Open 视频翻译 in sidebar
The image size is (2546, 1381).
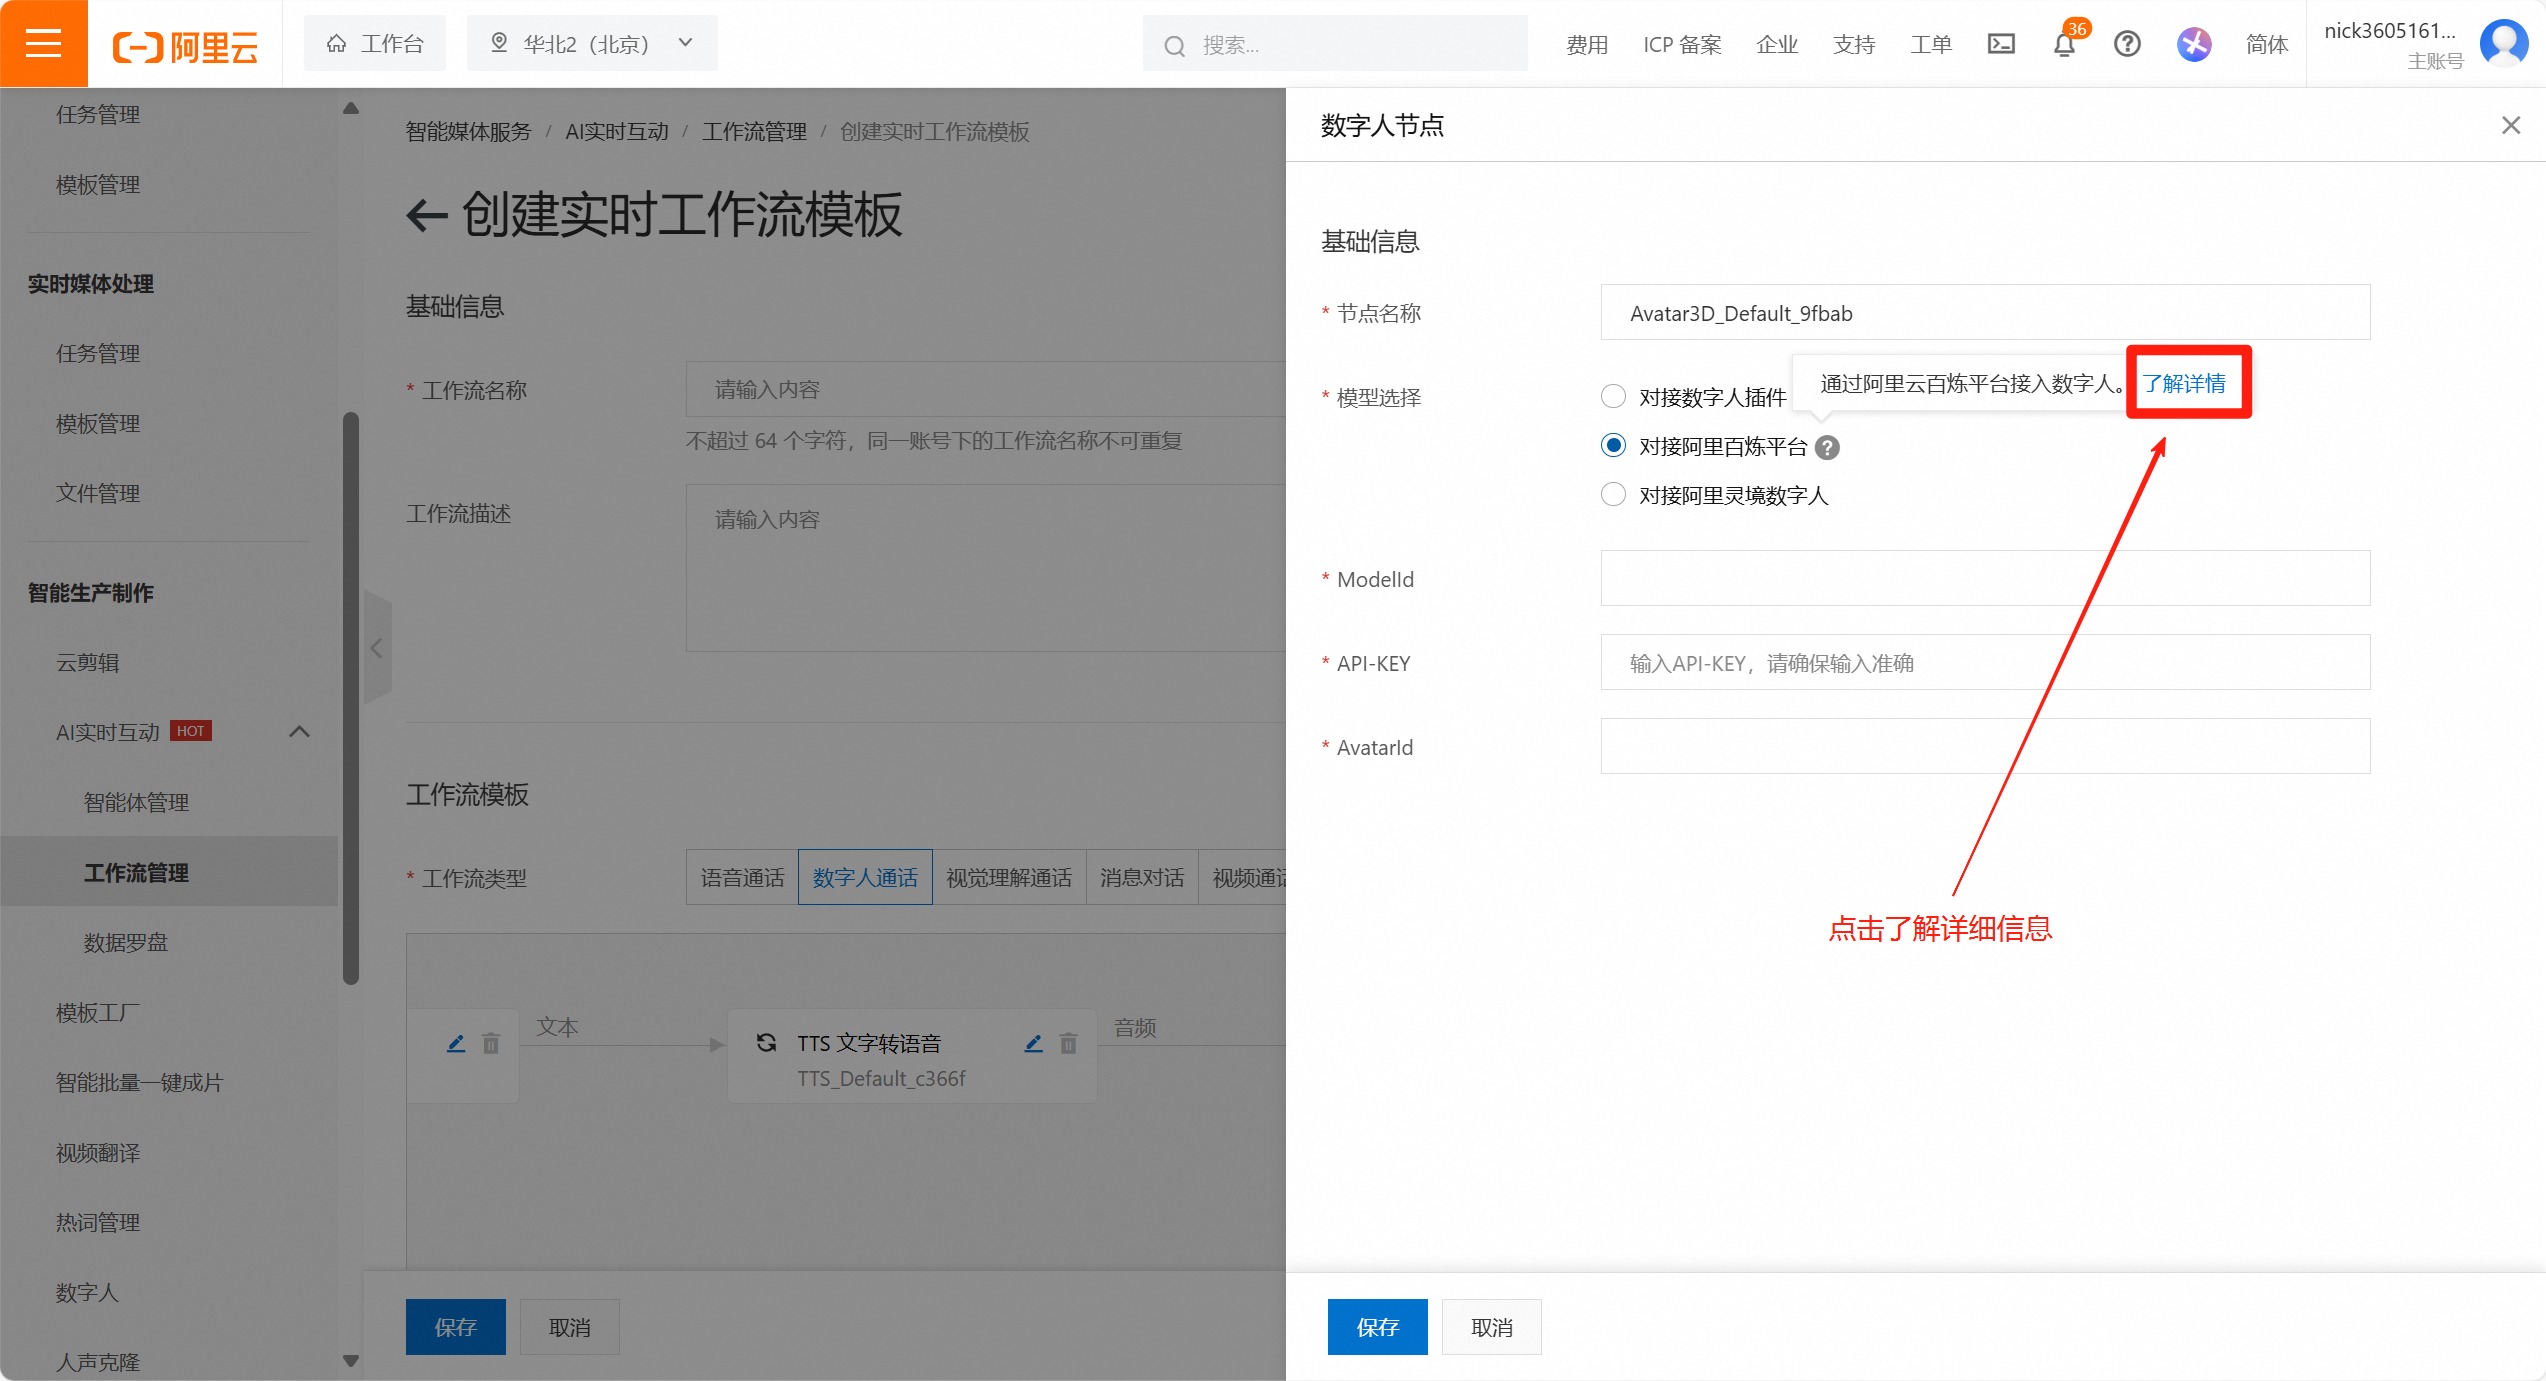click(98, 1152)
